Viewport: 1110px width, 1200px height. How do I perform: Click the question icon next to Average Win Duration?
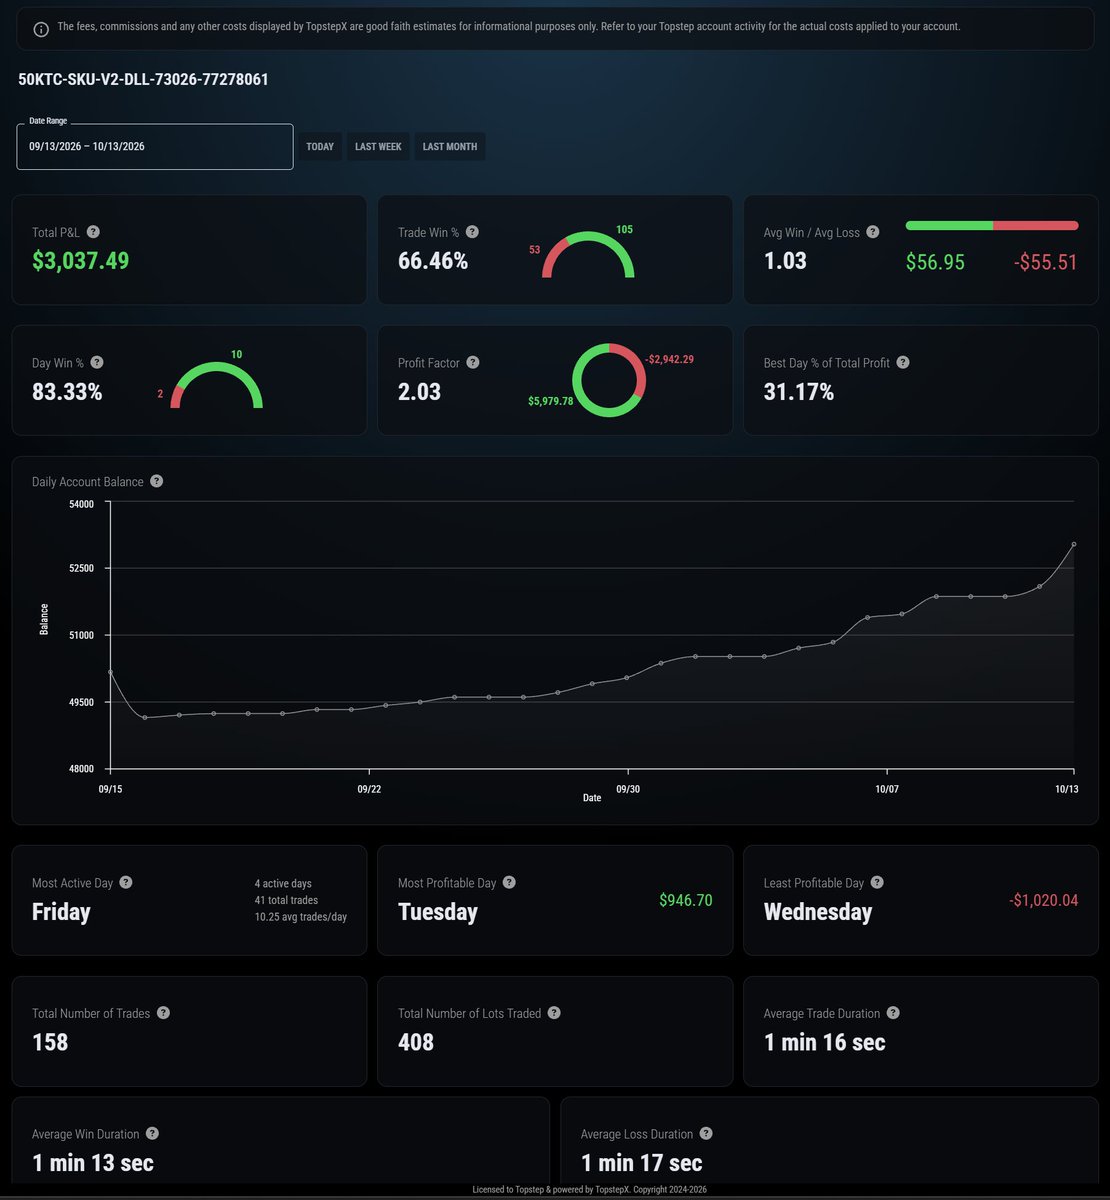coord(152,1134)
